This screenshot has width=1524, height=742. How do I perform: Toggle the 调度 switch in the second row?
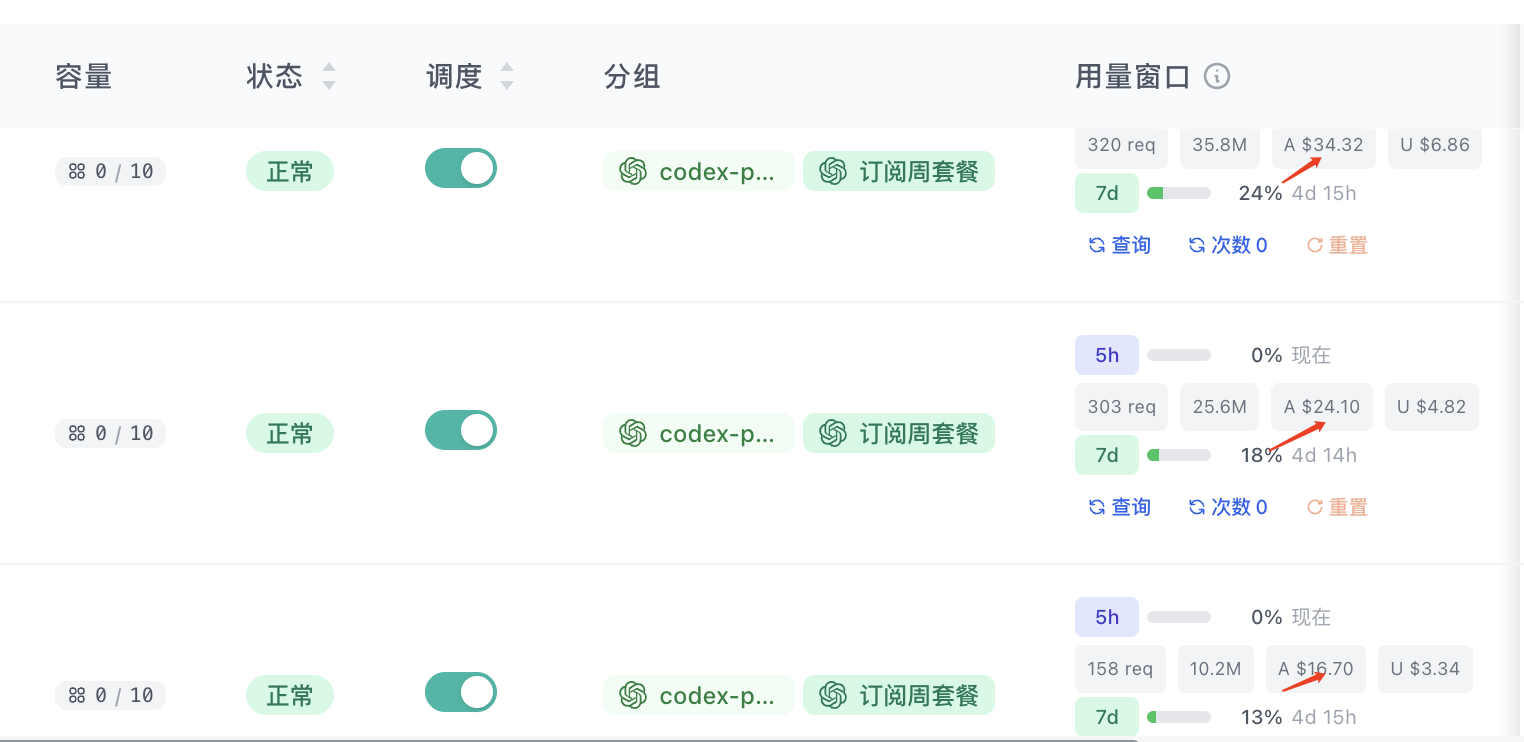click(x=461, y=430)
